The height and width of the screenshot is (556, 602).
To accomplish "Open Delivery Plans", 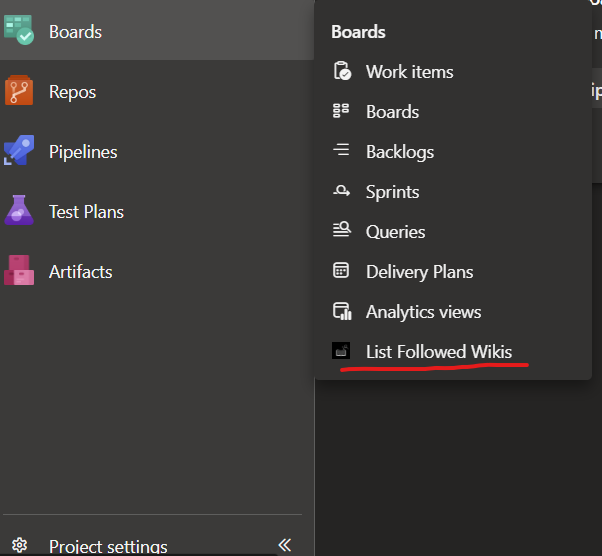I will pyautogui.click(x=420, y=272).
